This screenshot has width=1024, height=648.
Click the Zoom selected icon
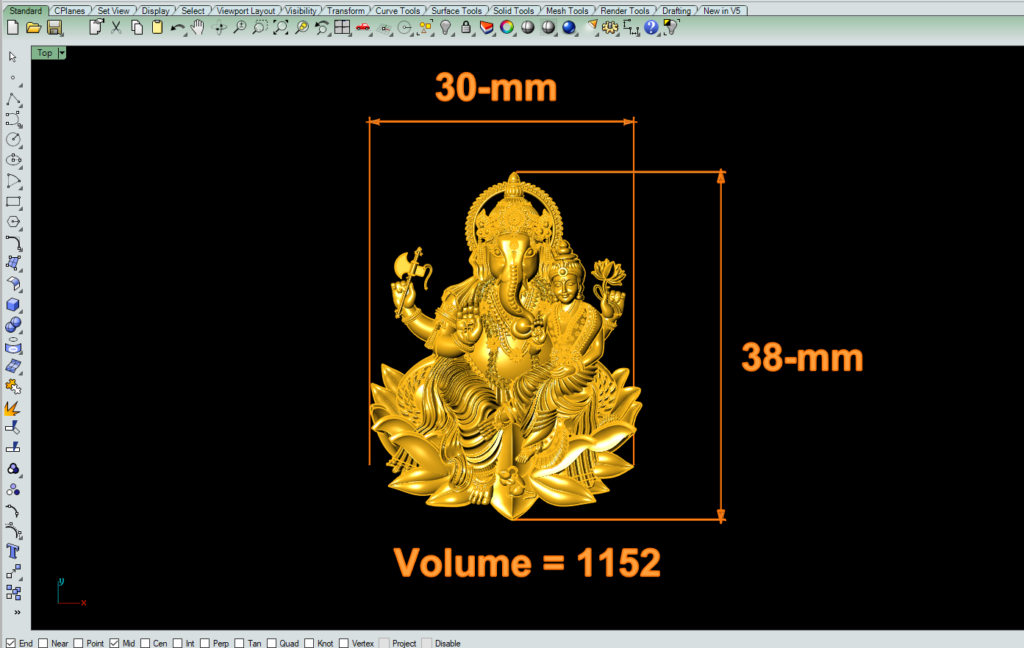coord(301,27)
